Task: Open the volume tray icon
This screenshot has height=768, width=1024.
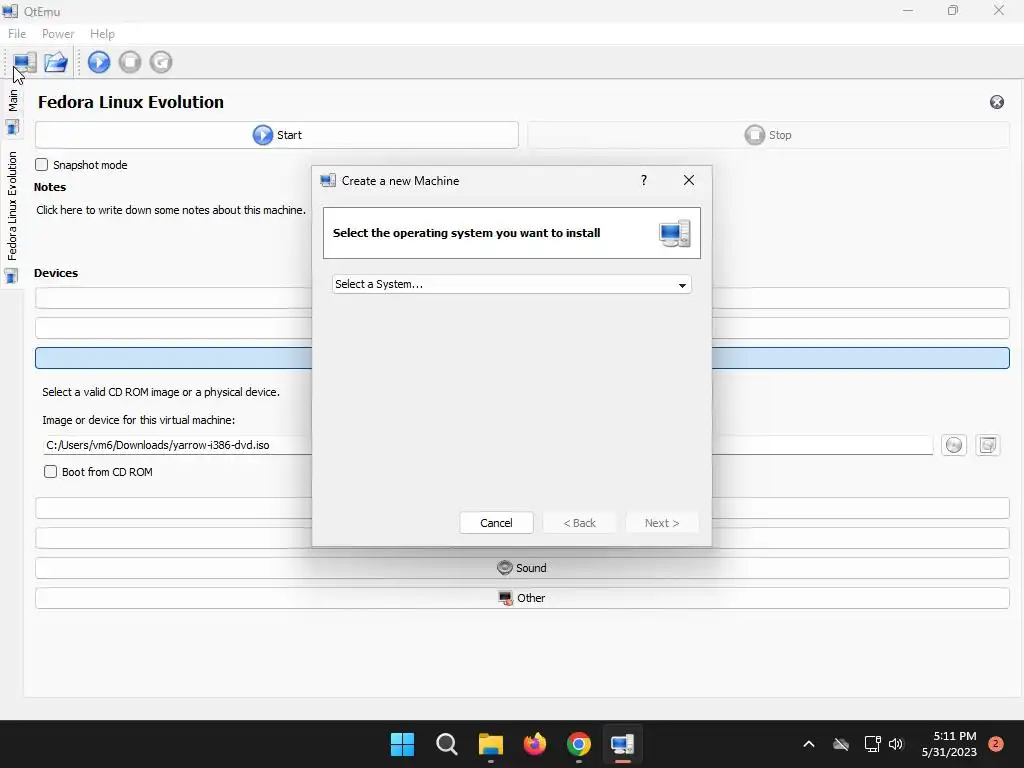Action: pos(896,744)
